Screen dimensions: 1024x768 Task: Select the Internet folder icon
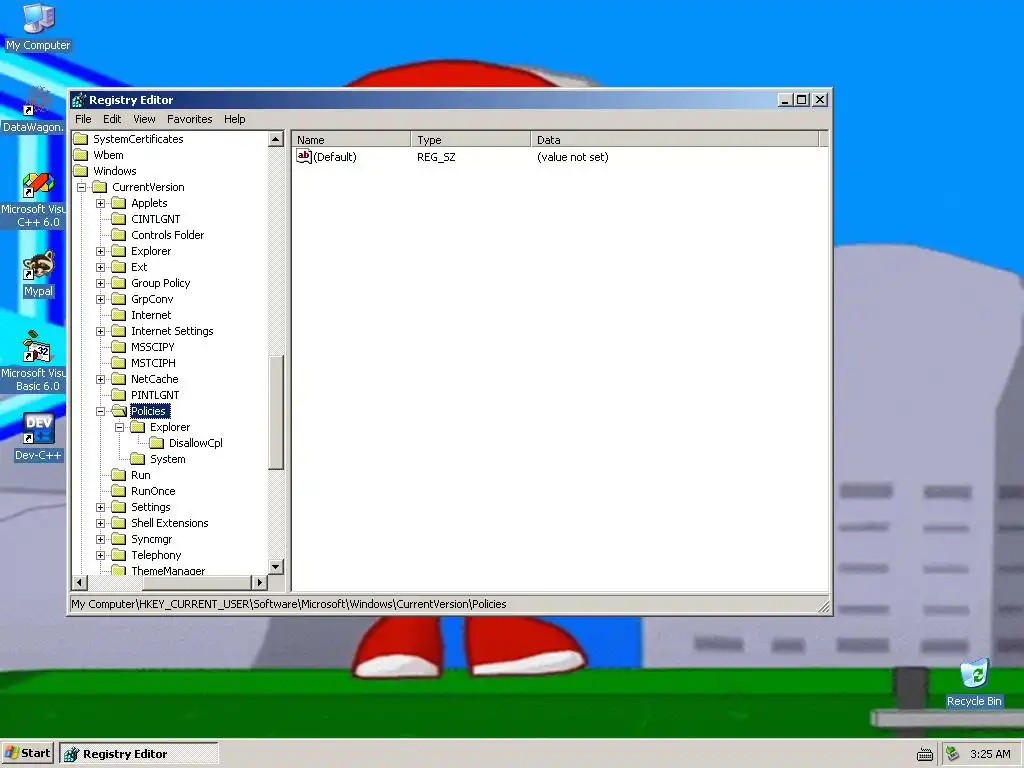pyautogui.click(x=118, y=315)
